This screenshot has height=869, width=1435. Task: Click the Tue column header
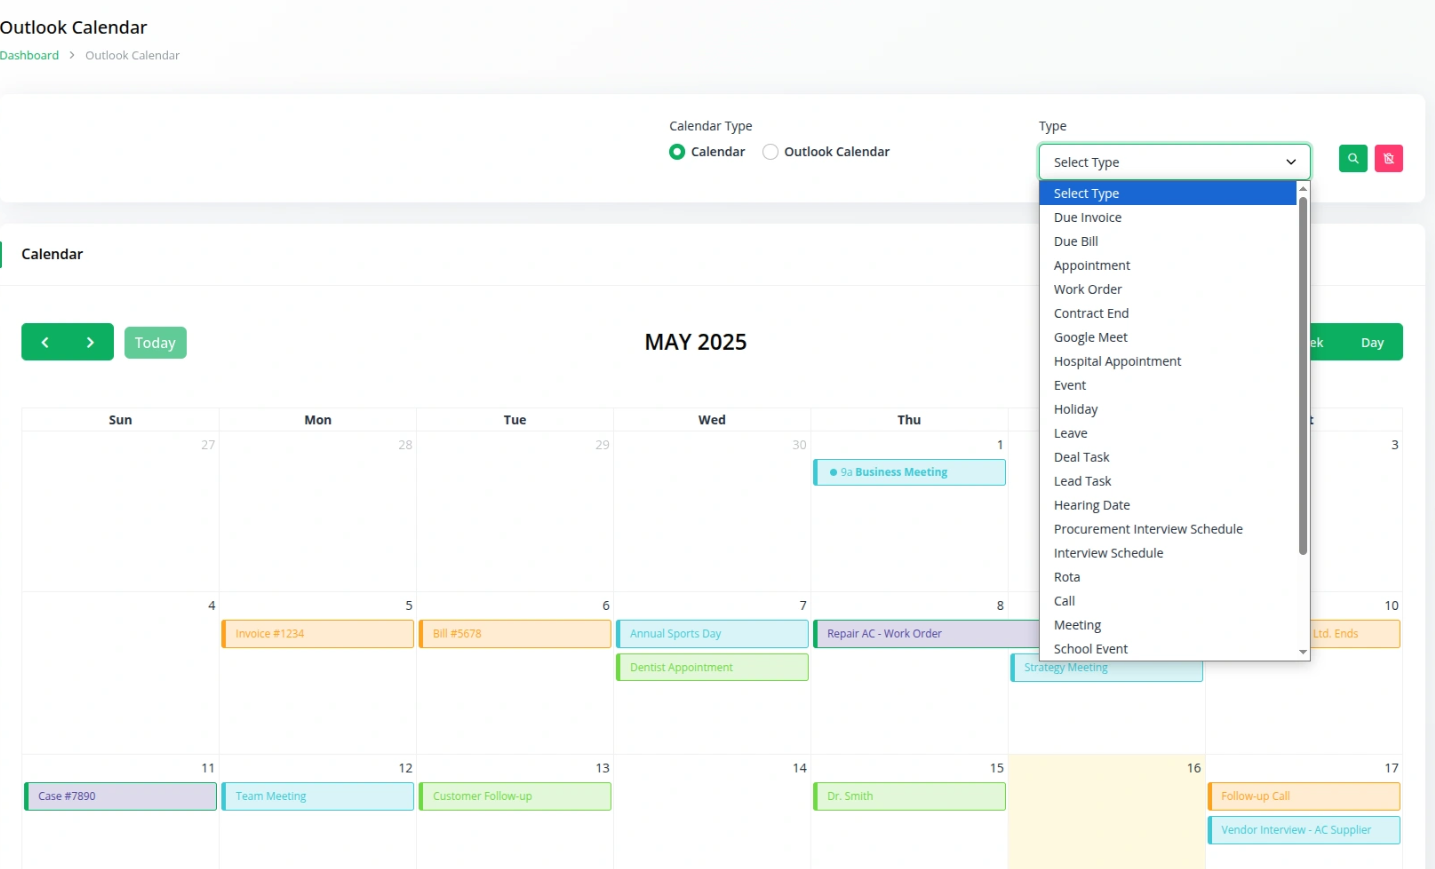click(x=515, y=420)
